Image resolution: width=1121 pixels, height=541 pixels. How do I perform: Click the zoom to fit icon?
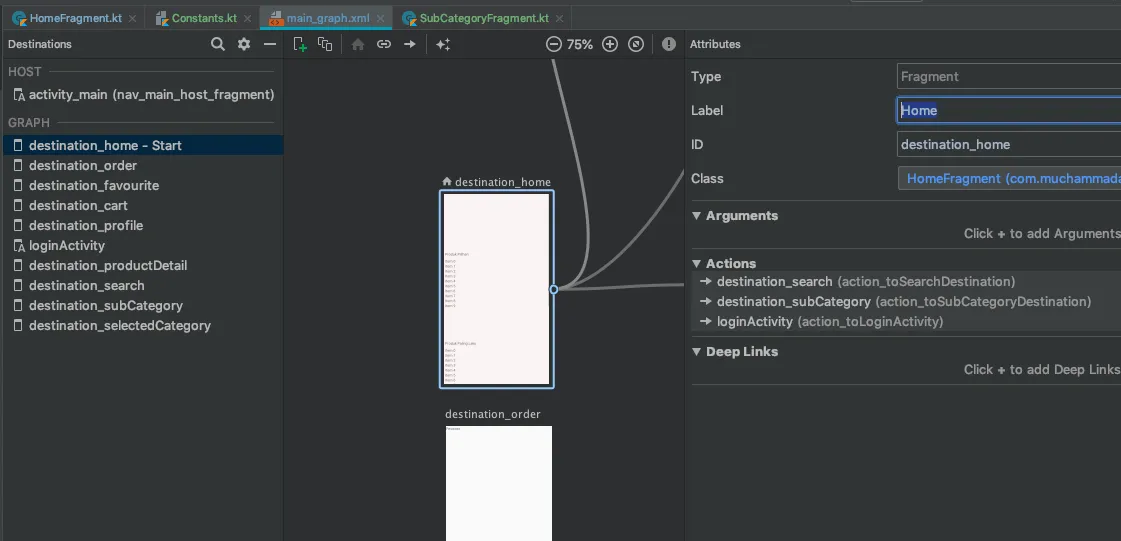636,44
